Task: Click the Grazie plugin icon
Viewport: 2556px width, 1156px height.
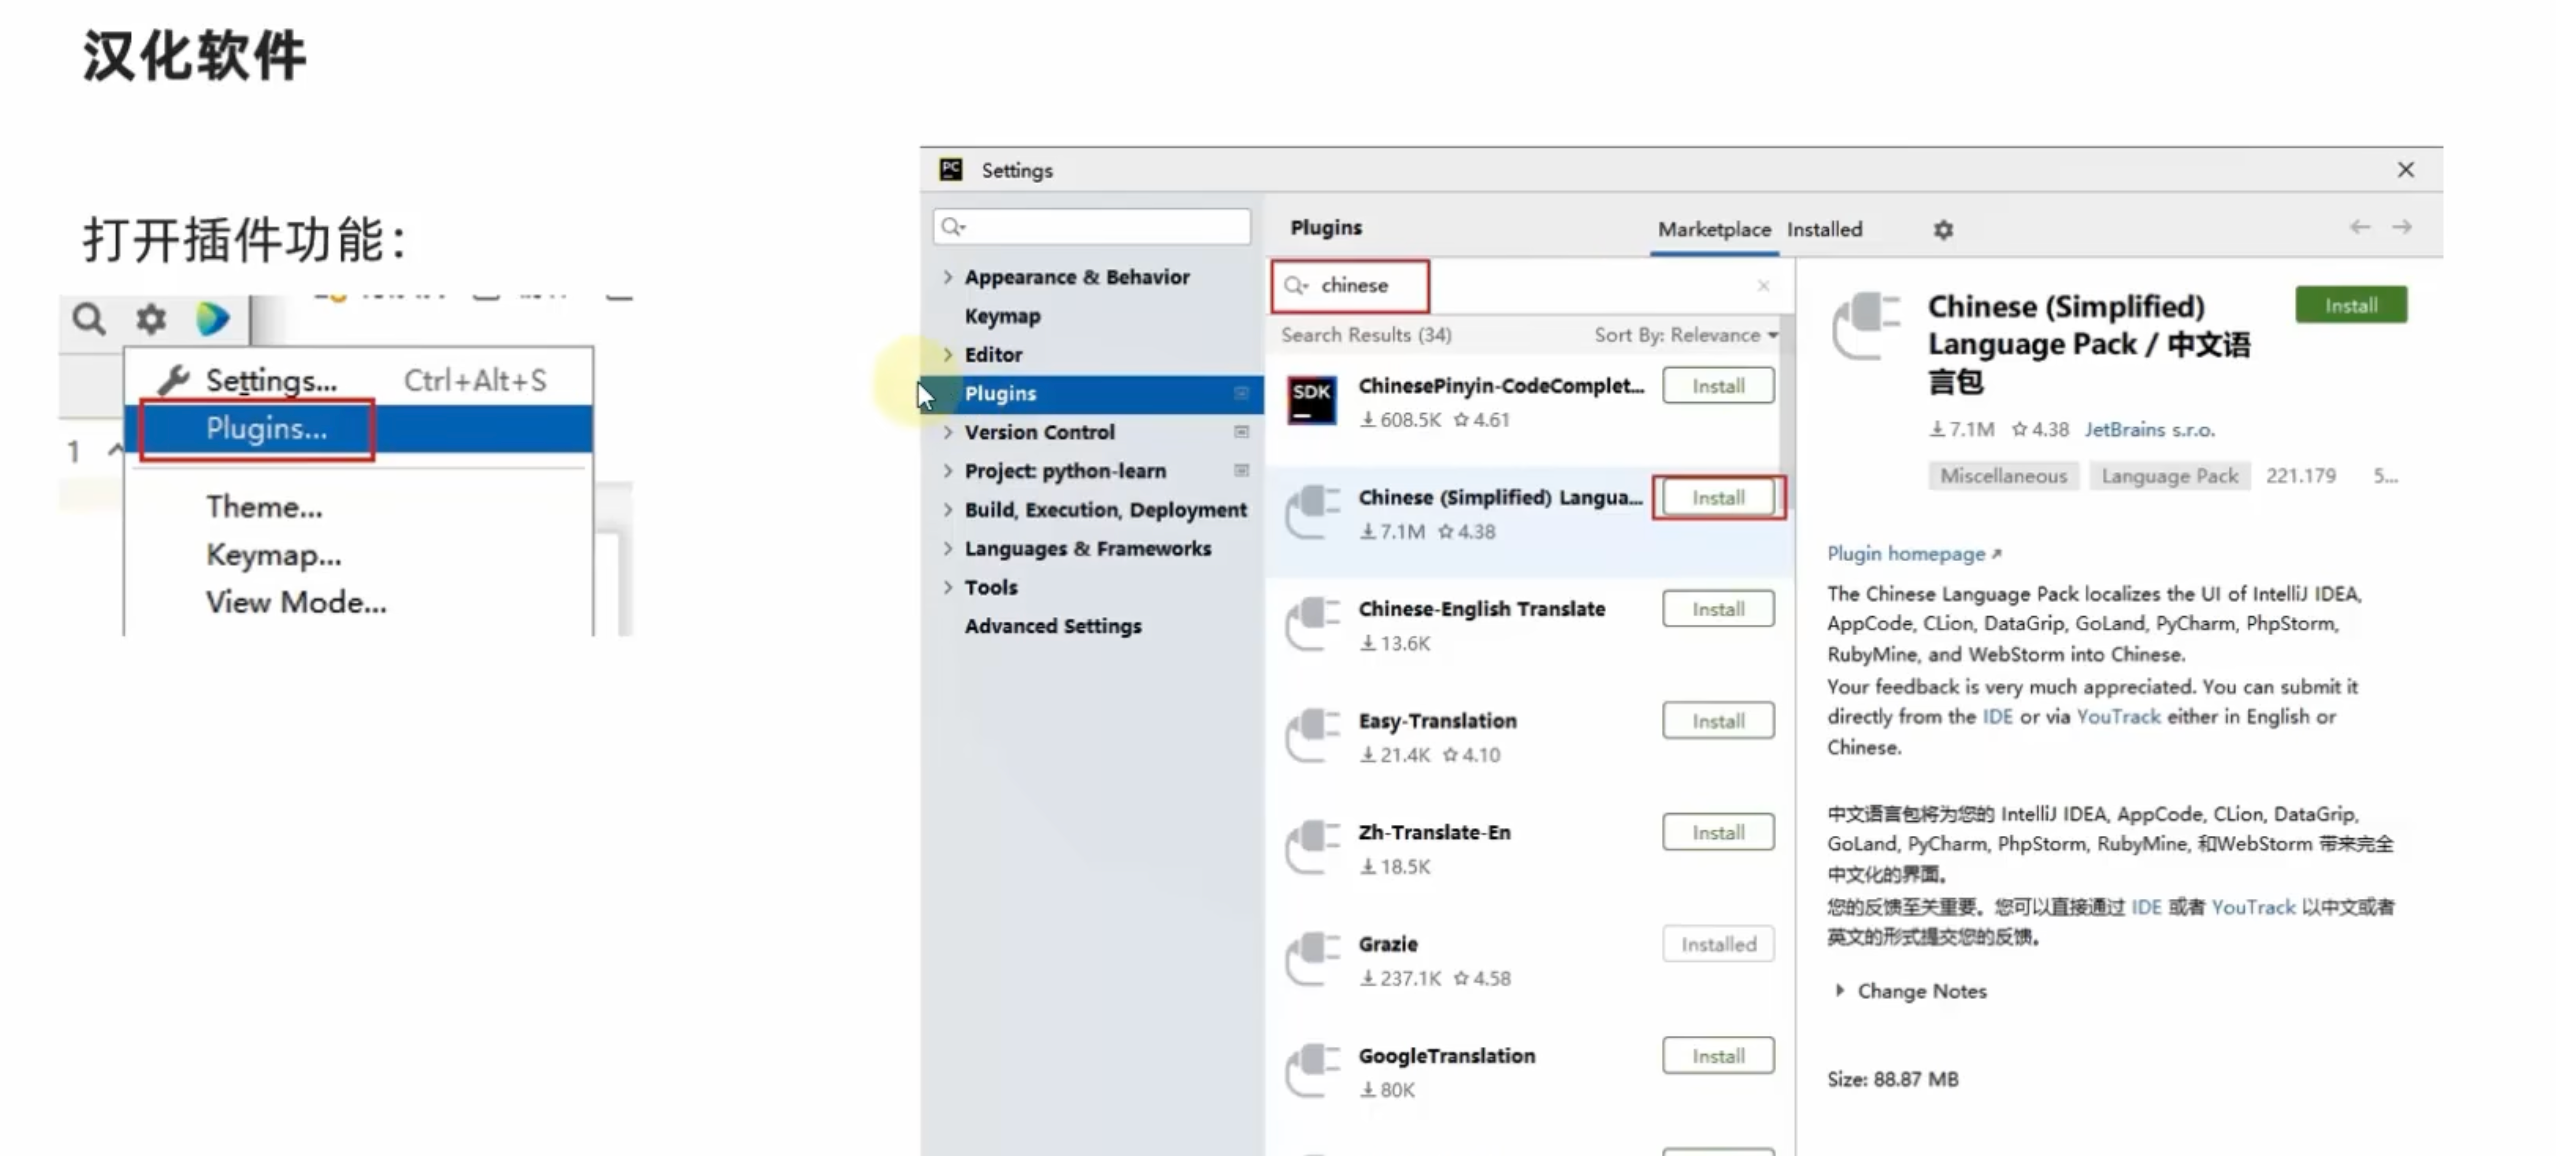Action: pyautogui.click(x=1311, y=960)
